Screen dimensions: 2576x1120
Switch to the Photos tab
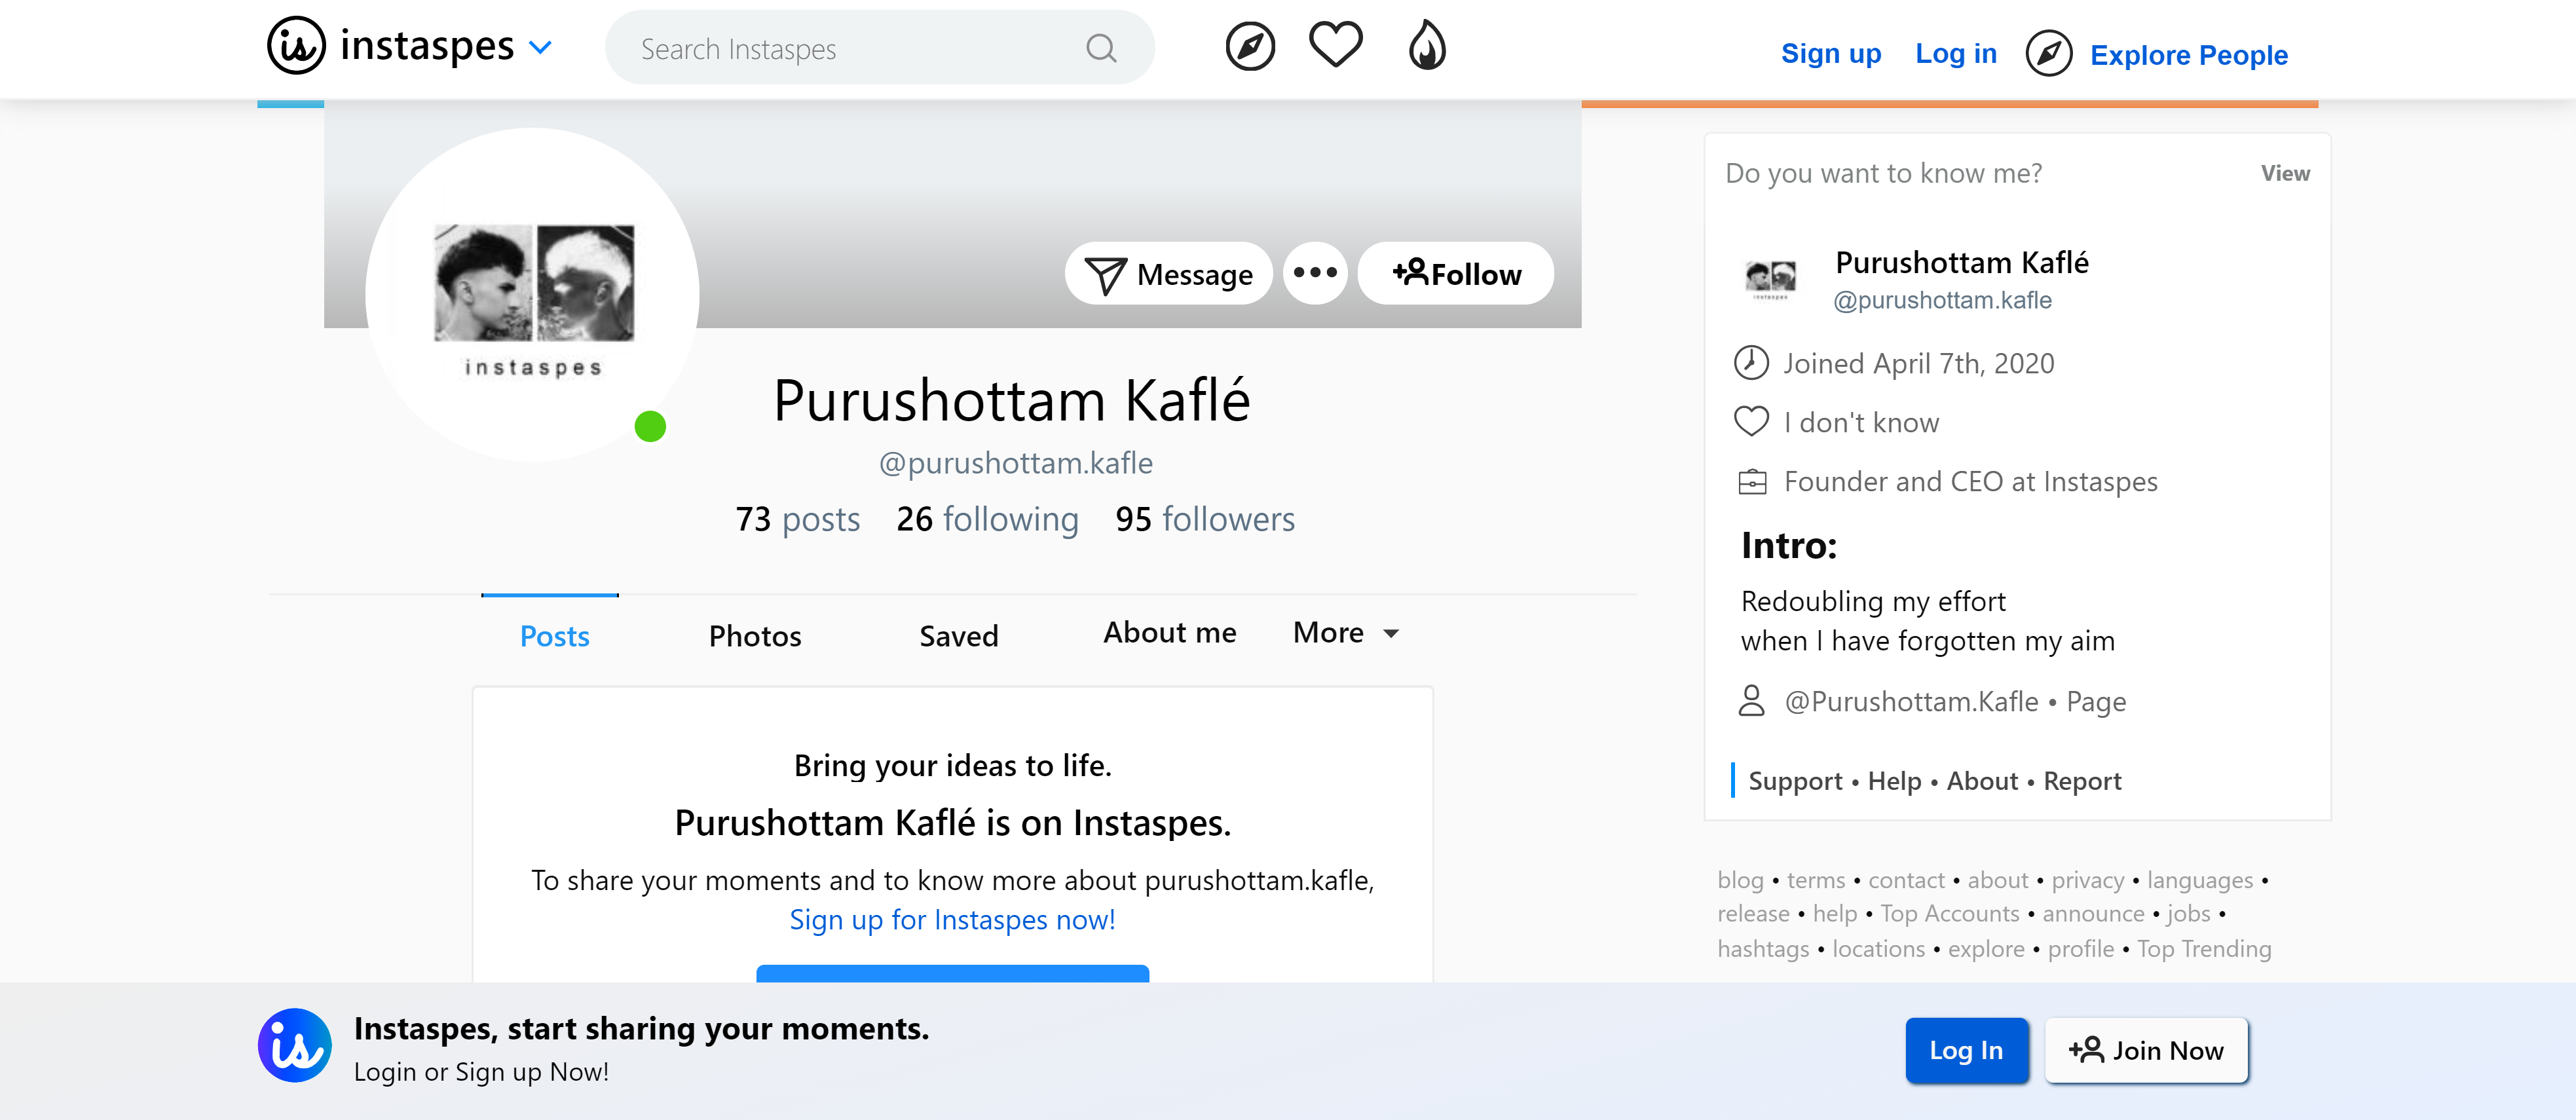(x=755, y=636)
